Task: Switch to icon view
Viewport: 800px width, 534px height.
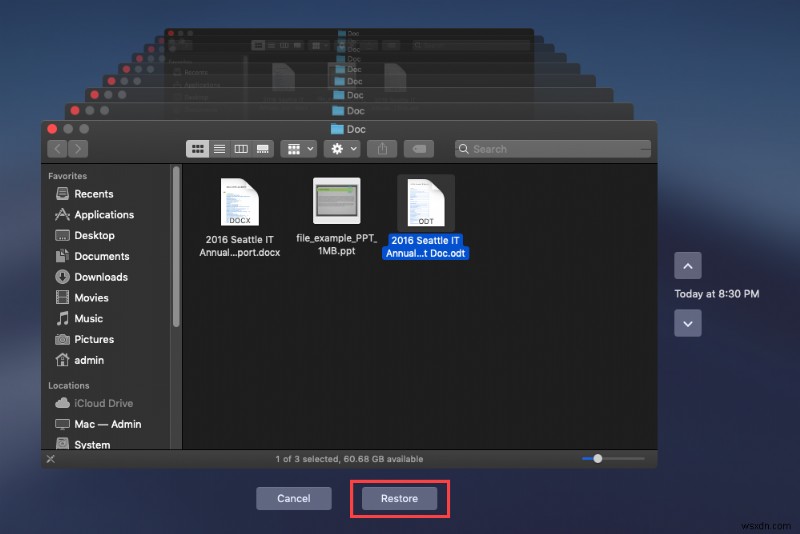Action: [197, 149]
